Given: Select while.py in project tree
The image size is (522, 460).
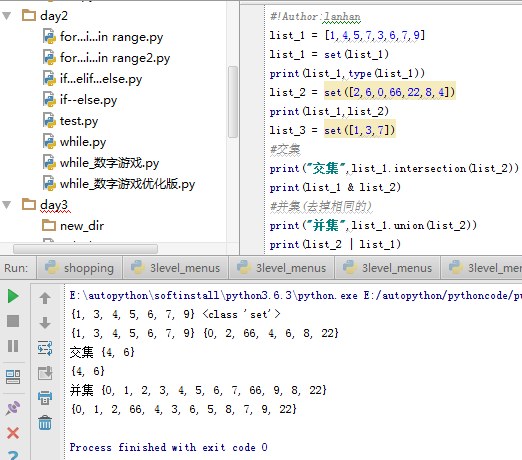Looking at the screenshot, I should click(x=83, y=142).
